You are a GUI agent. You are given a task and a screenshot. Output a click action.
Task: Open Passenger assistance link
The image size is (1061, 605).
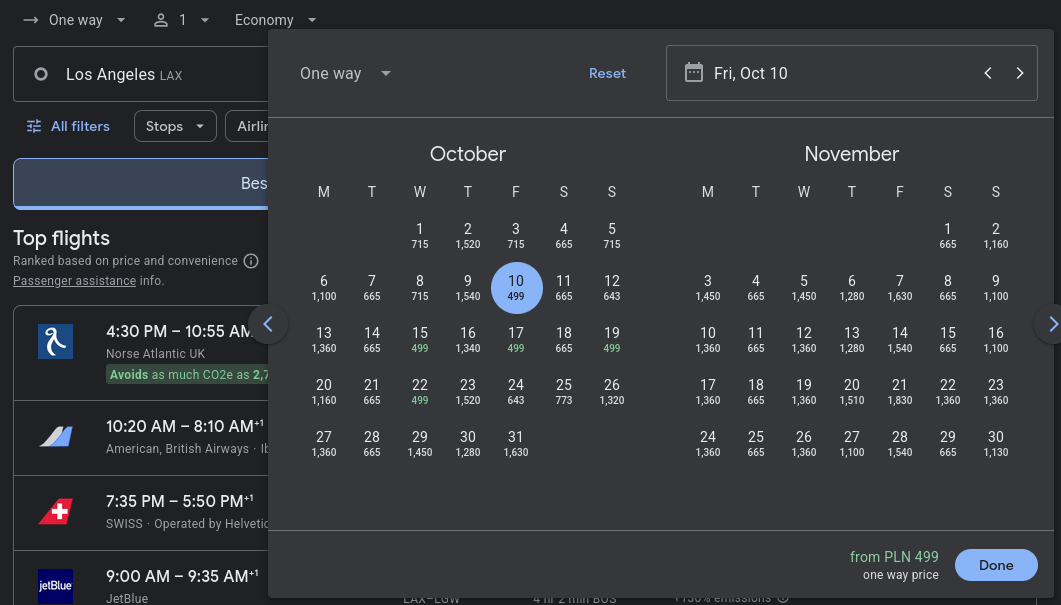click(x=74, y=281)
